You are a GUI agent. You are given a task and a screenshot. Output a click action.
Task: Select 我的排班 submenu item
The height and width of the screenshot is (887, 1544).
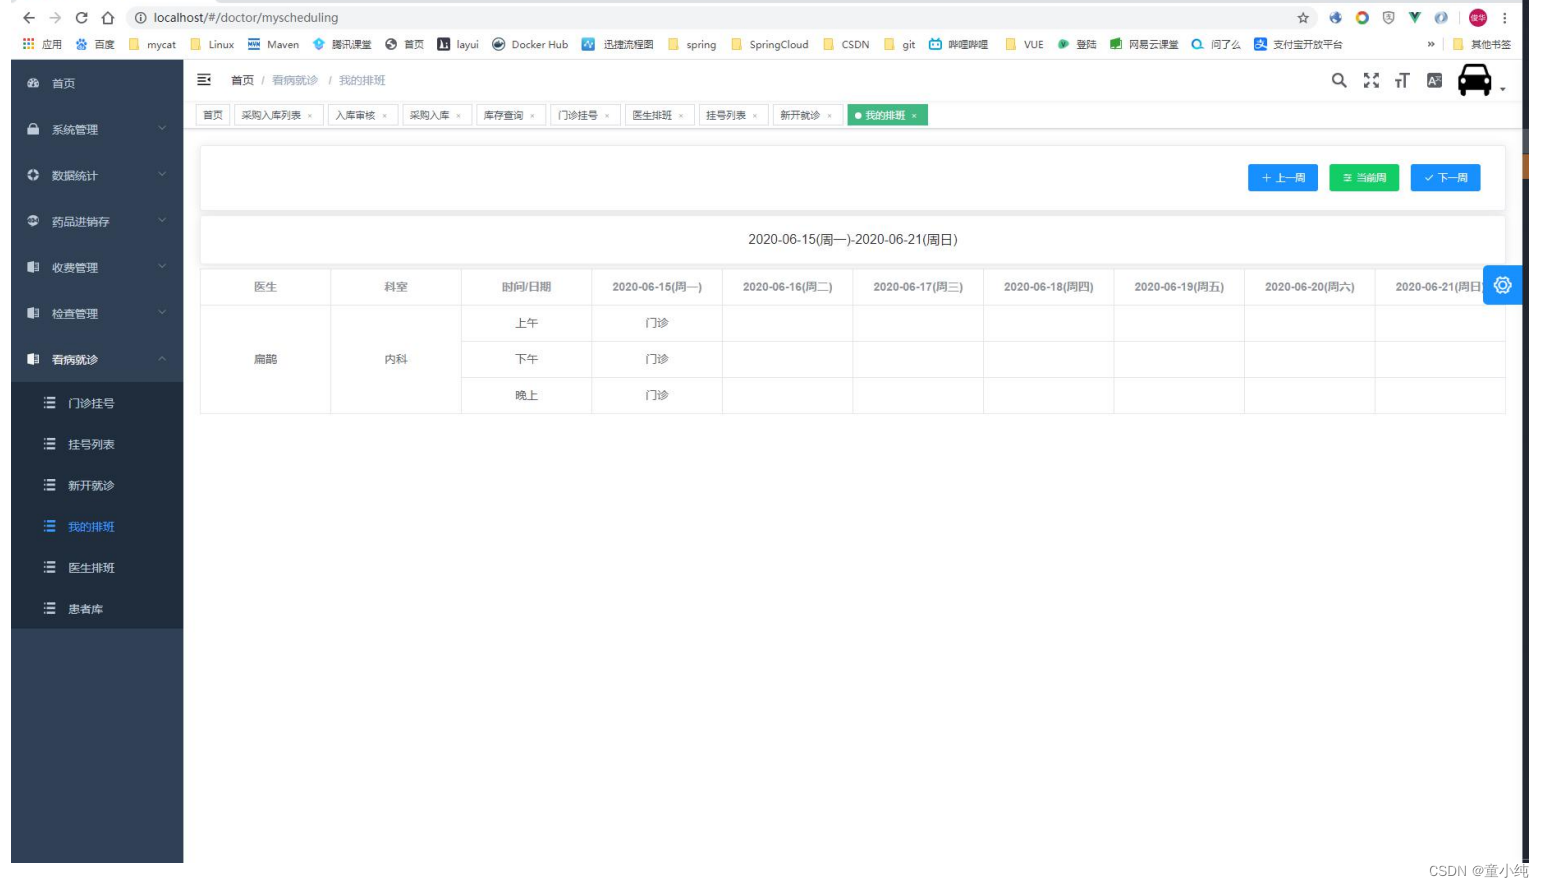coord(97,526)
